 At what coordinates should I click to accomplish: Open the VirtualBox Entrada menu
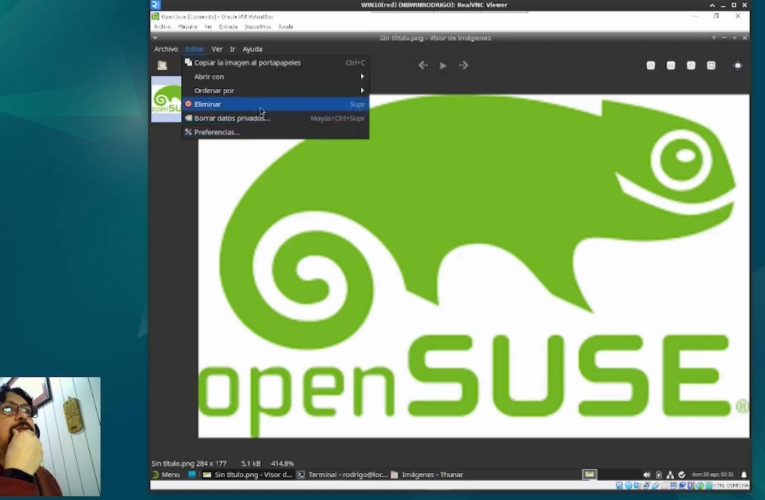(x=228, y=27)
